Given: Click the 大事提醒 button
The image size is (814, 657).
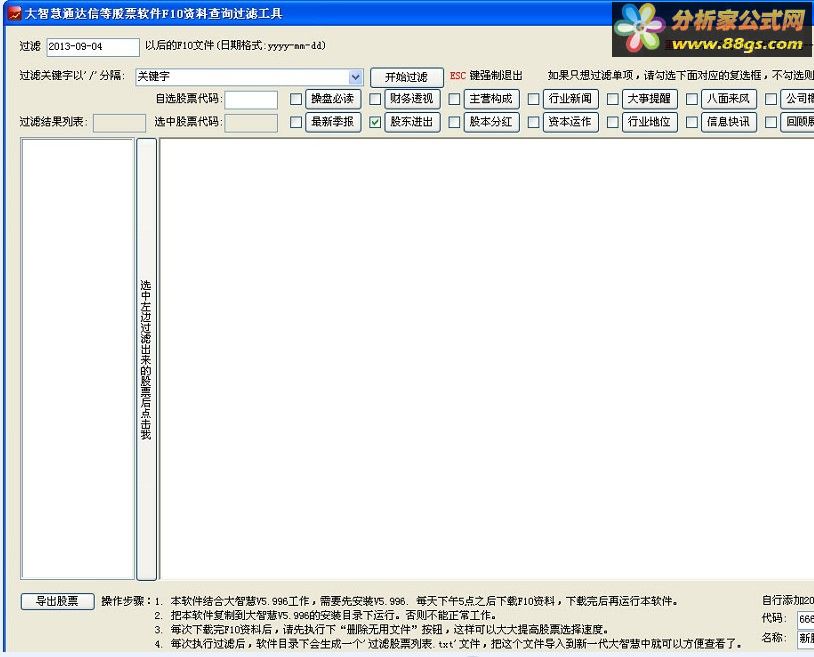Looking at the screenshot, I should click(x=649, y=99).
